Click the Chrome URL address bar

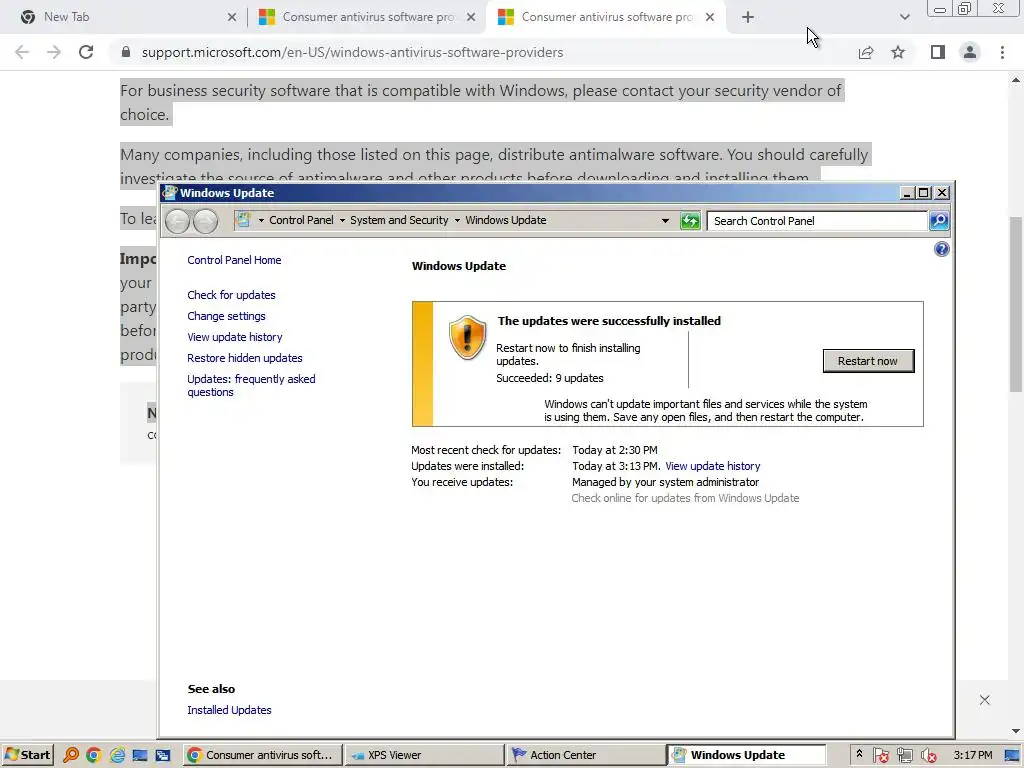click(482, 52)
